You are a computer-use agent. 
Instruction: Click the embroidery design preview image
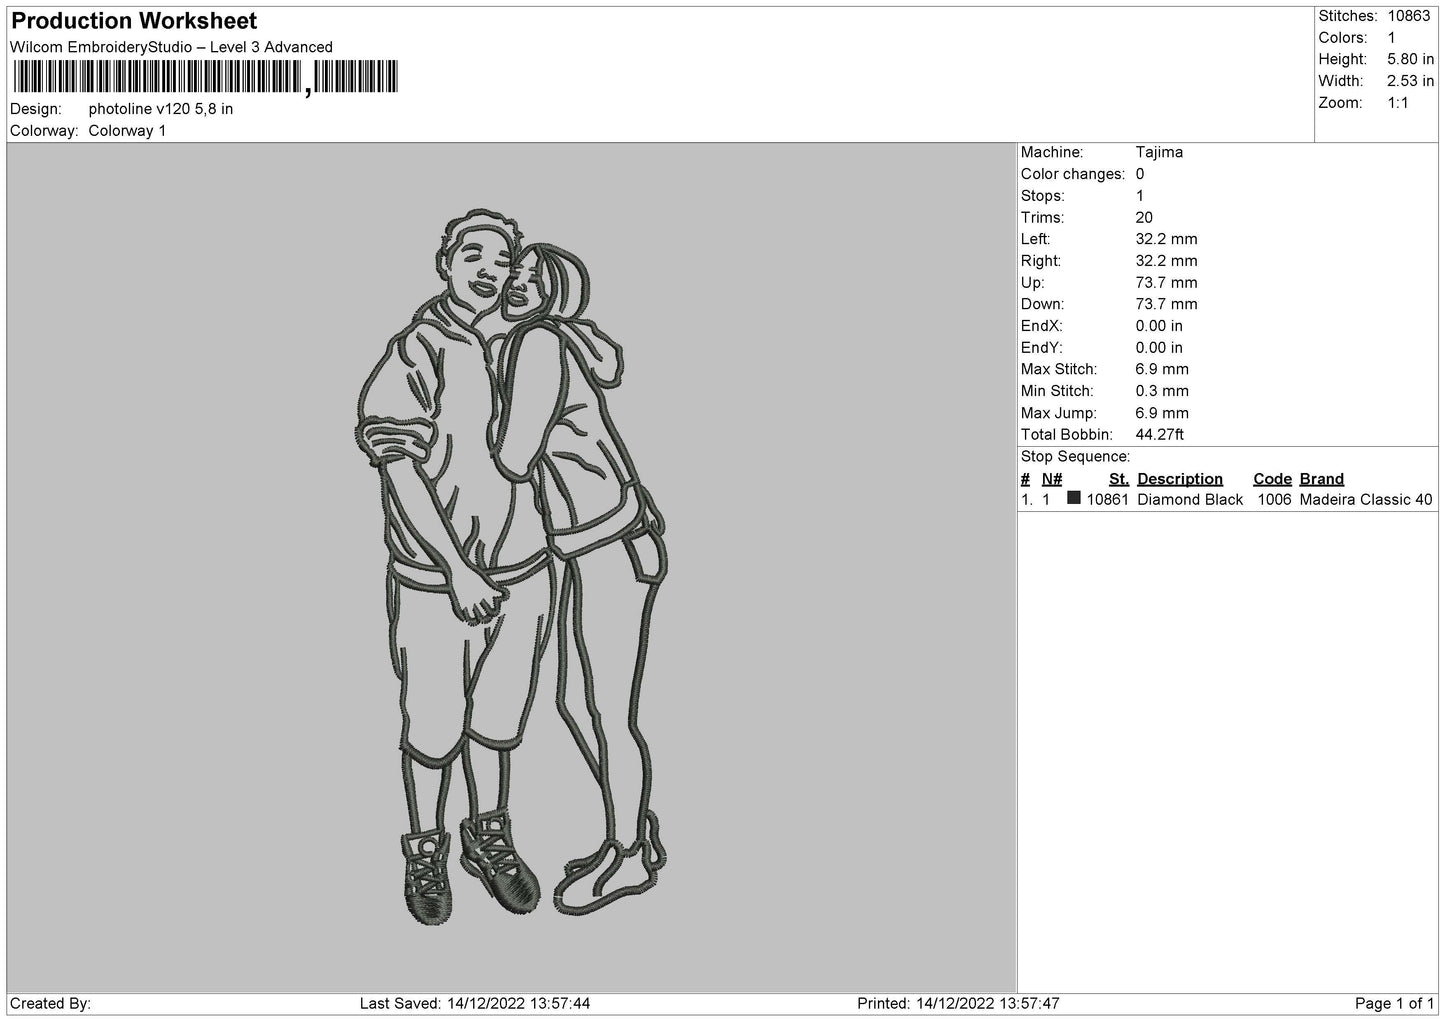[x=512, y=567]
